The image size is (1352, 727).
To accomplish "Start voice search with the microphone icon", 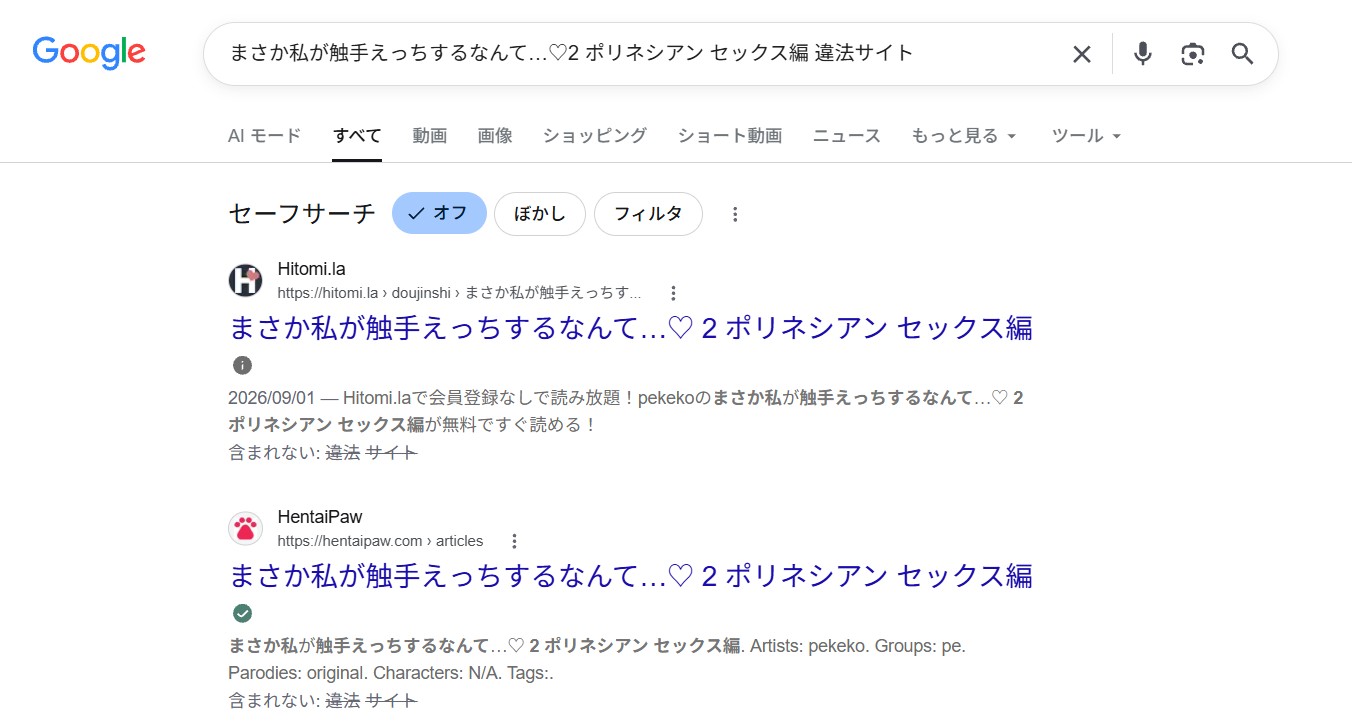I will coord(1143,54).
